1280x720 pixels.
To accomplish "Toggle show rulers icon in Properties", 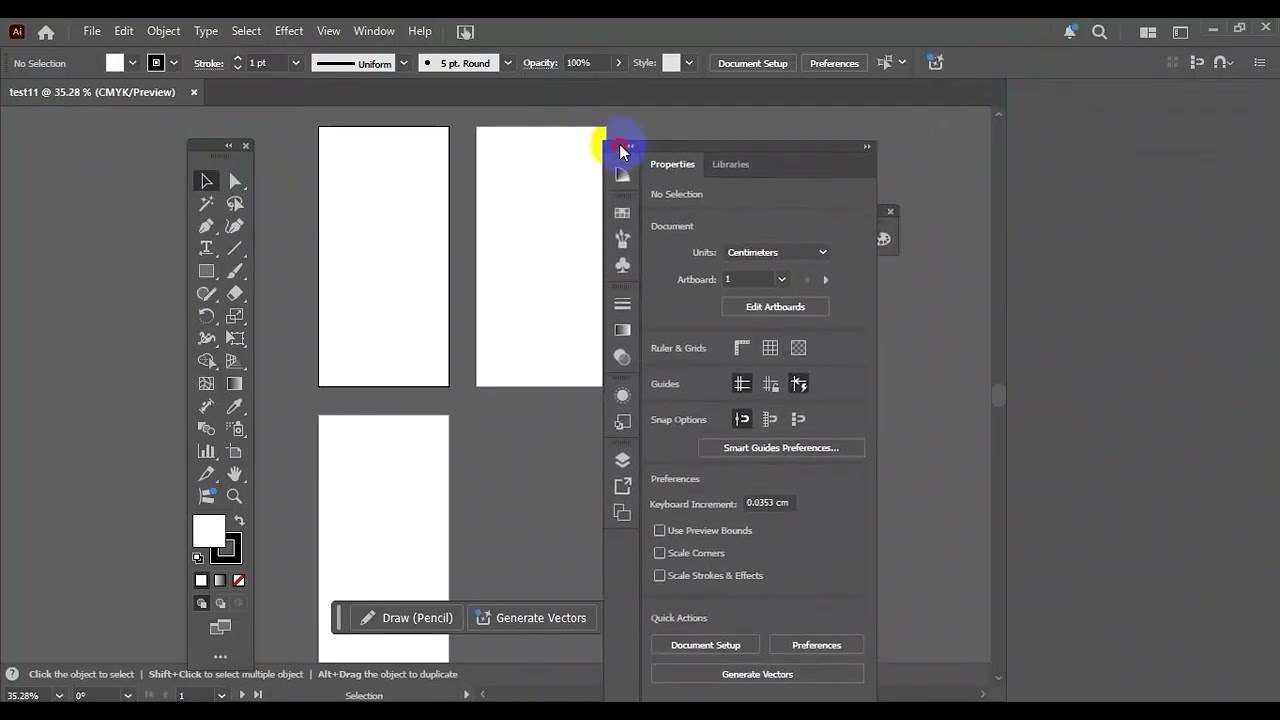I will [x=742, y=348].
